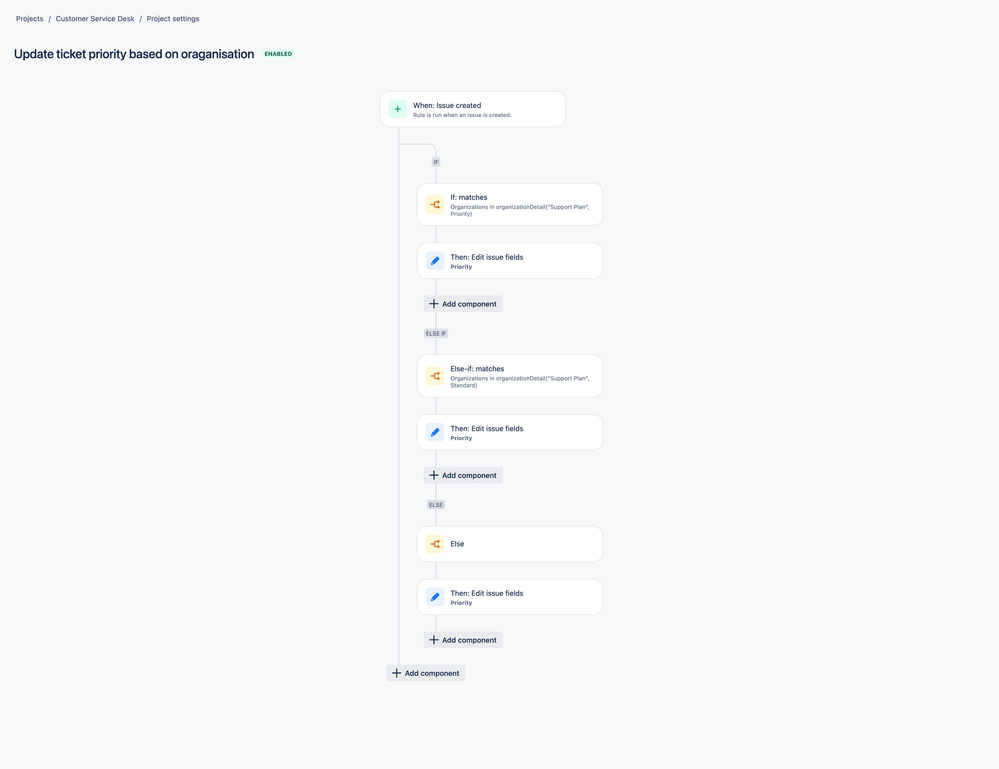Select the pencil icon on the bottom Edit issue fields card
The image size is (999, 769).
pyautogui.click(x=435, y=596)
